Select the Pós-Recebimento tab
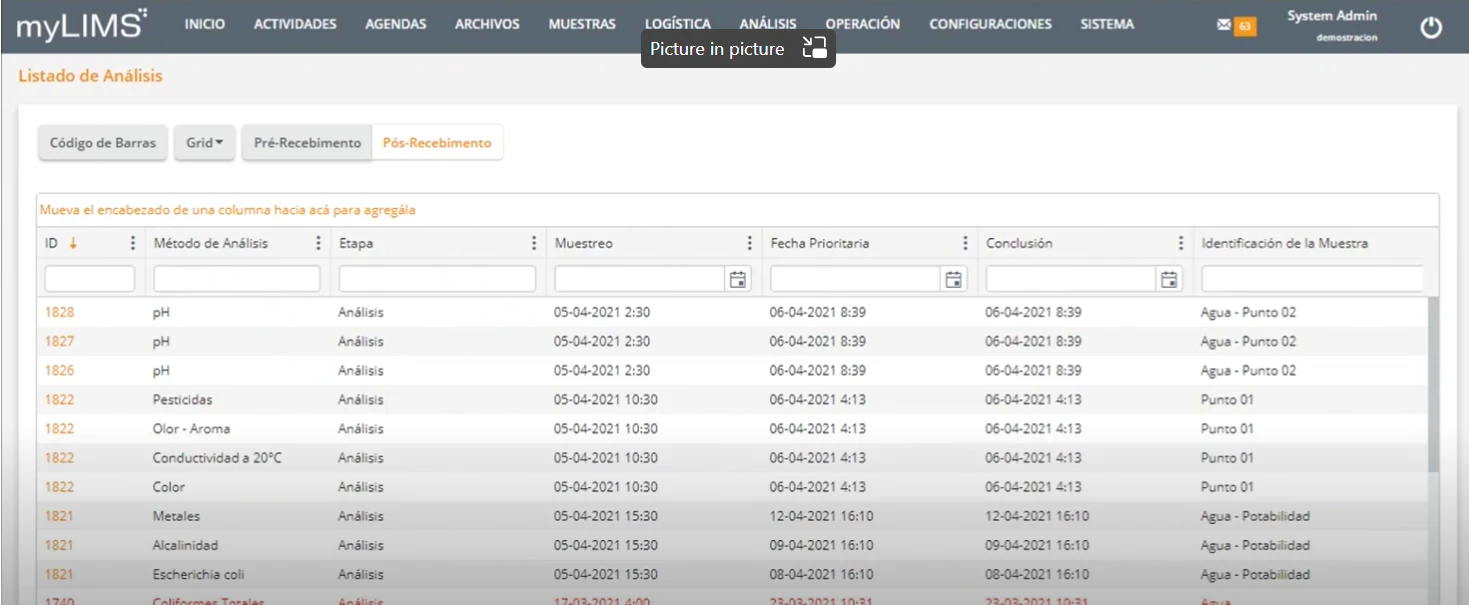 [x=439, y=142]
